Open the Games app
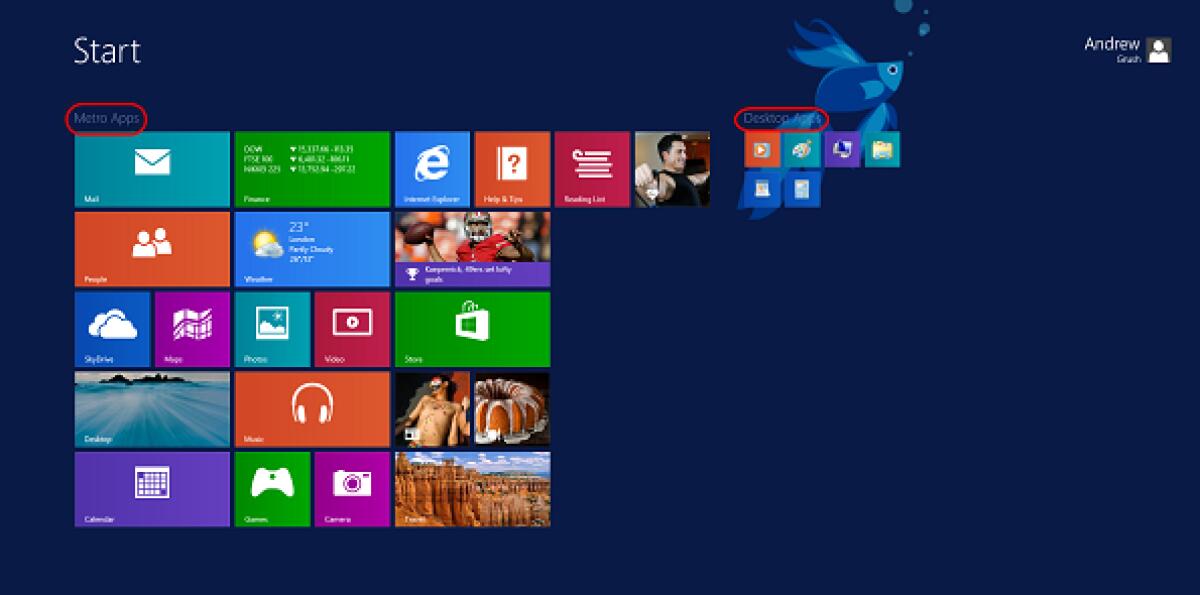The image size is (1200, 595). 272,488
